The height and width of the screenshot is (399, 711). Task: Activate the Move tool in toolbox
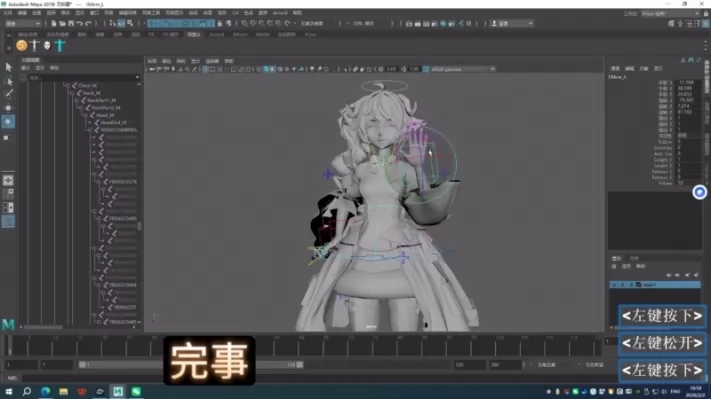pyautogui.click(x=8, y=108)
